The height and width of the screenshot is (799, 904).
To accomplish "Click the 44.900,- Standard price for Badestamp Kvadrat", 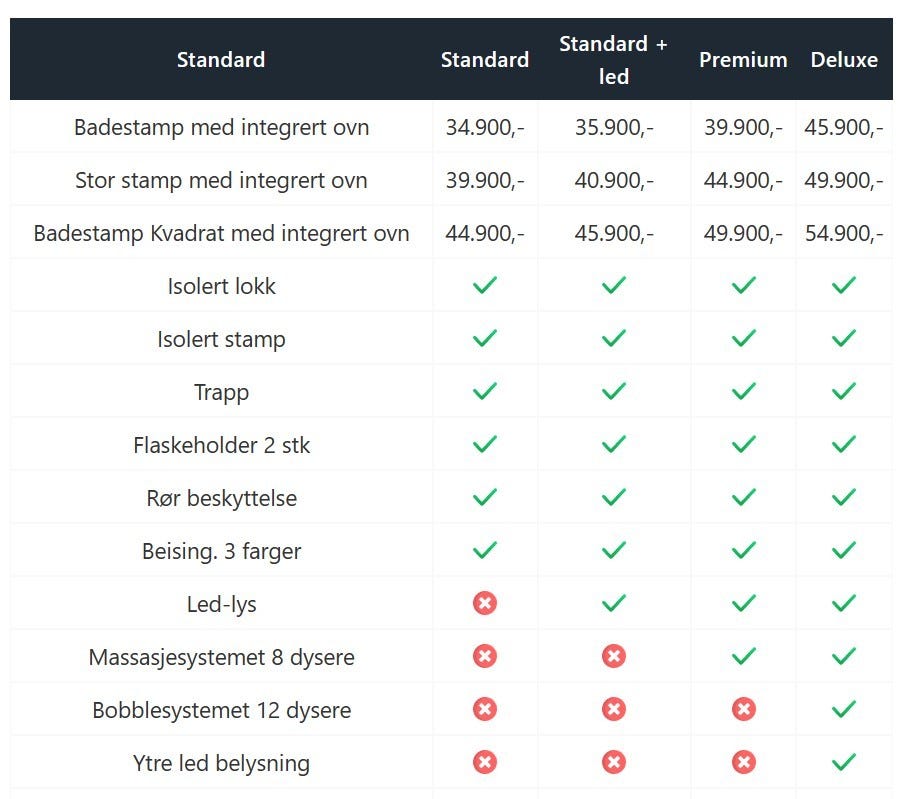I will tap(485, 233).
